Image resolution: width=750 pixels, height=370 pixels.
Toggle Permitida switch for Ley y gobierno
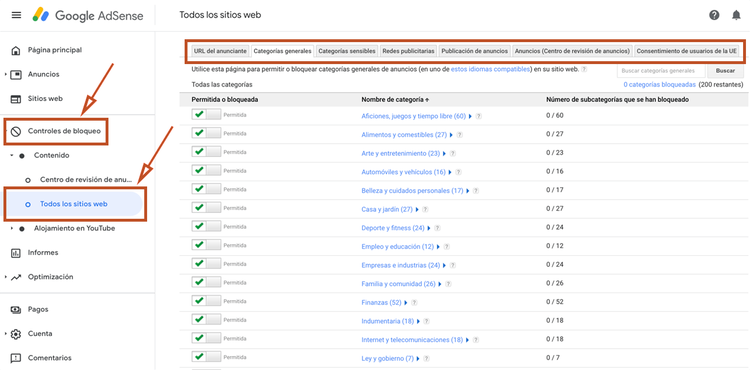coord(206,357)
